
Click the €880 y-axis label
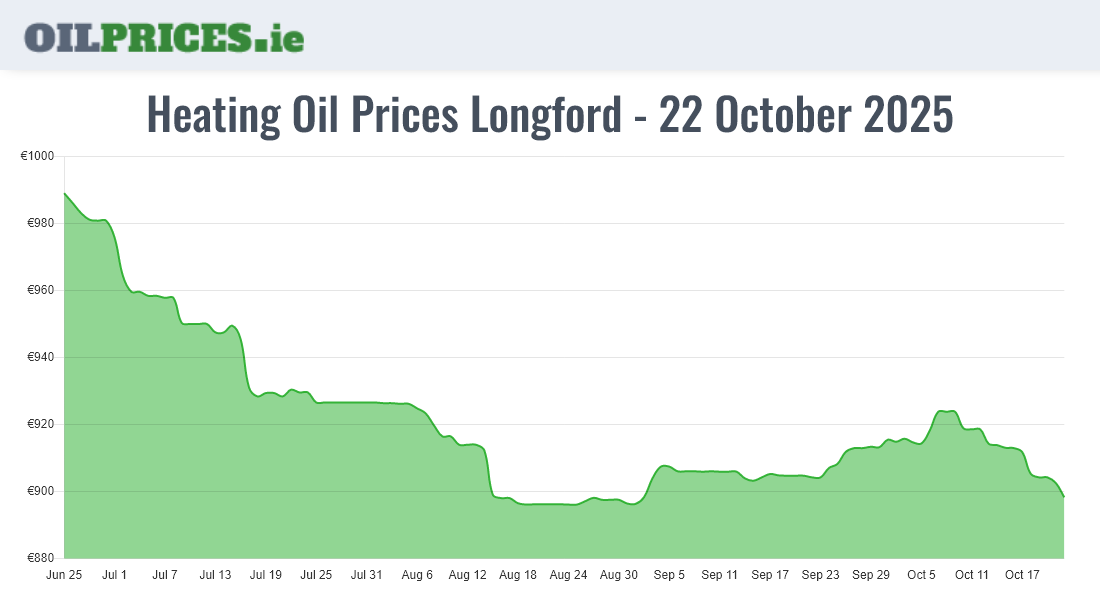pyautogui.click(x=40, y=558)
